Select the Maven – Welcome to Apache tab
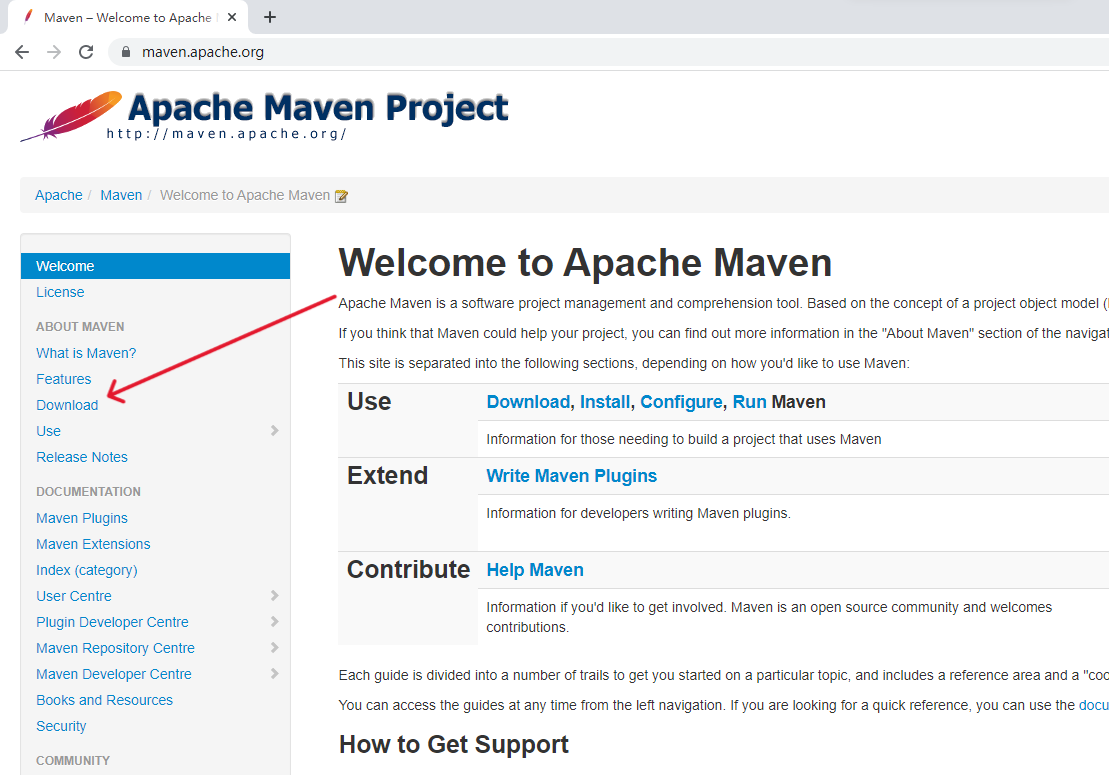Viewport: 1109px width, 775px height. tap(127, 17)
